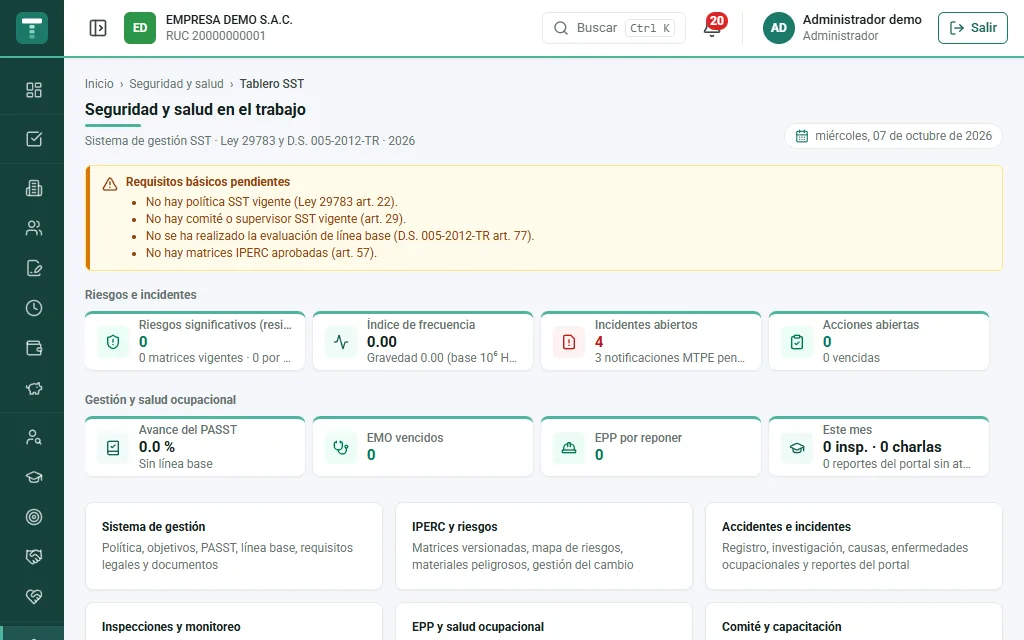1024x640 pixels.
Task: Open the building company icon in sidebar
Action: click(x=34, y=188)
